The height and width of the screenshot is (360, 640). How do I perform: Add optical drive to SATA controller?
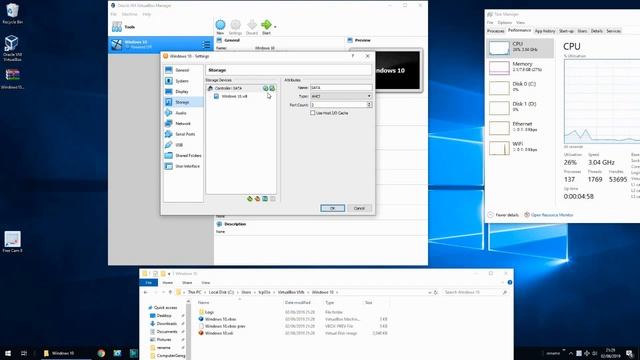[x=266, y=88]
